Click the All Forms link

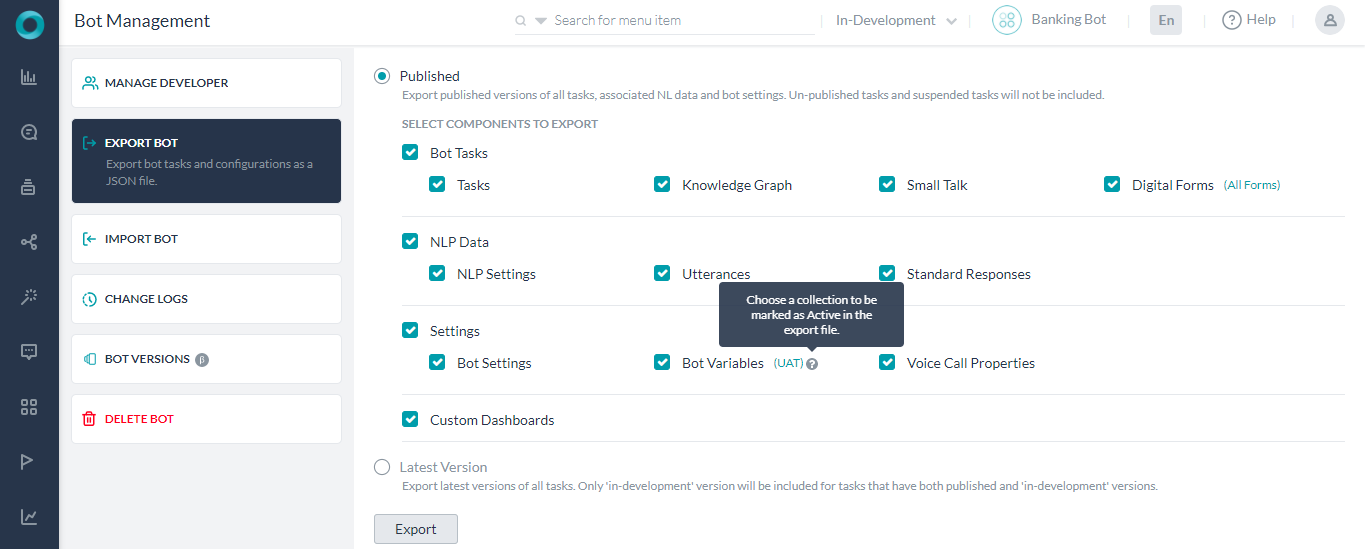[1251, 185]
